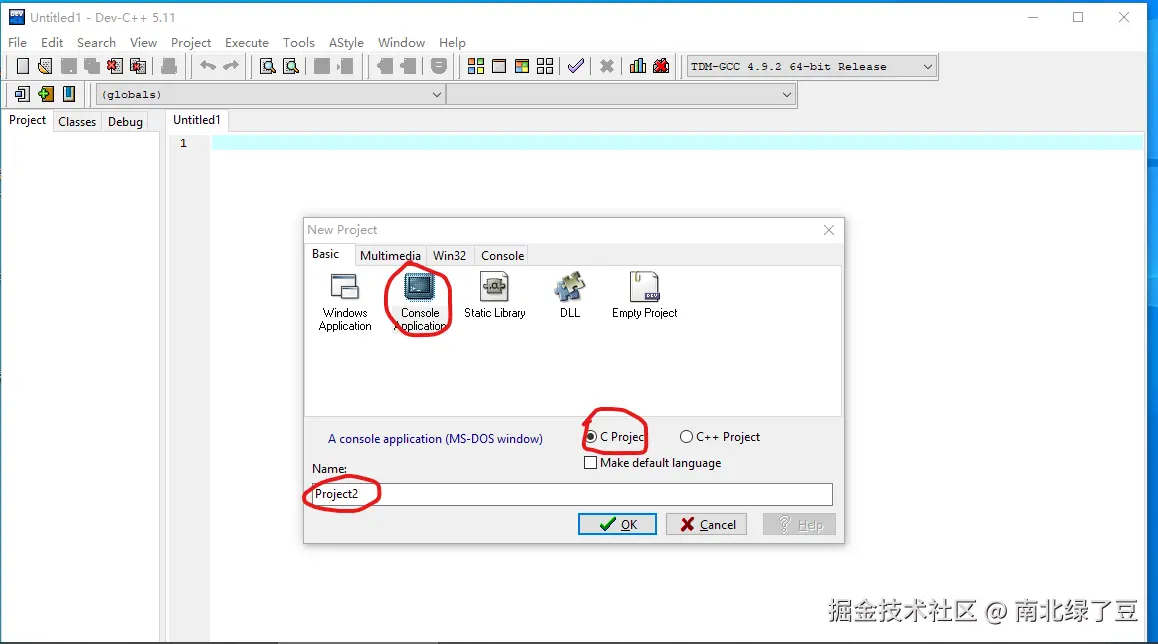Click the Compile and Run icon
The width and height of the screenshot is (1158, 644).
(x=521, y=66)
